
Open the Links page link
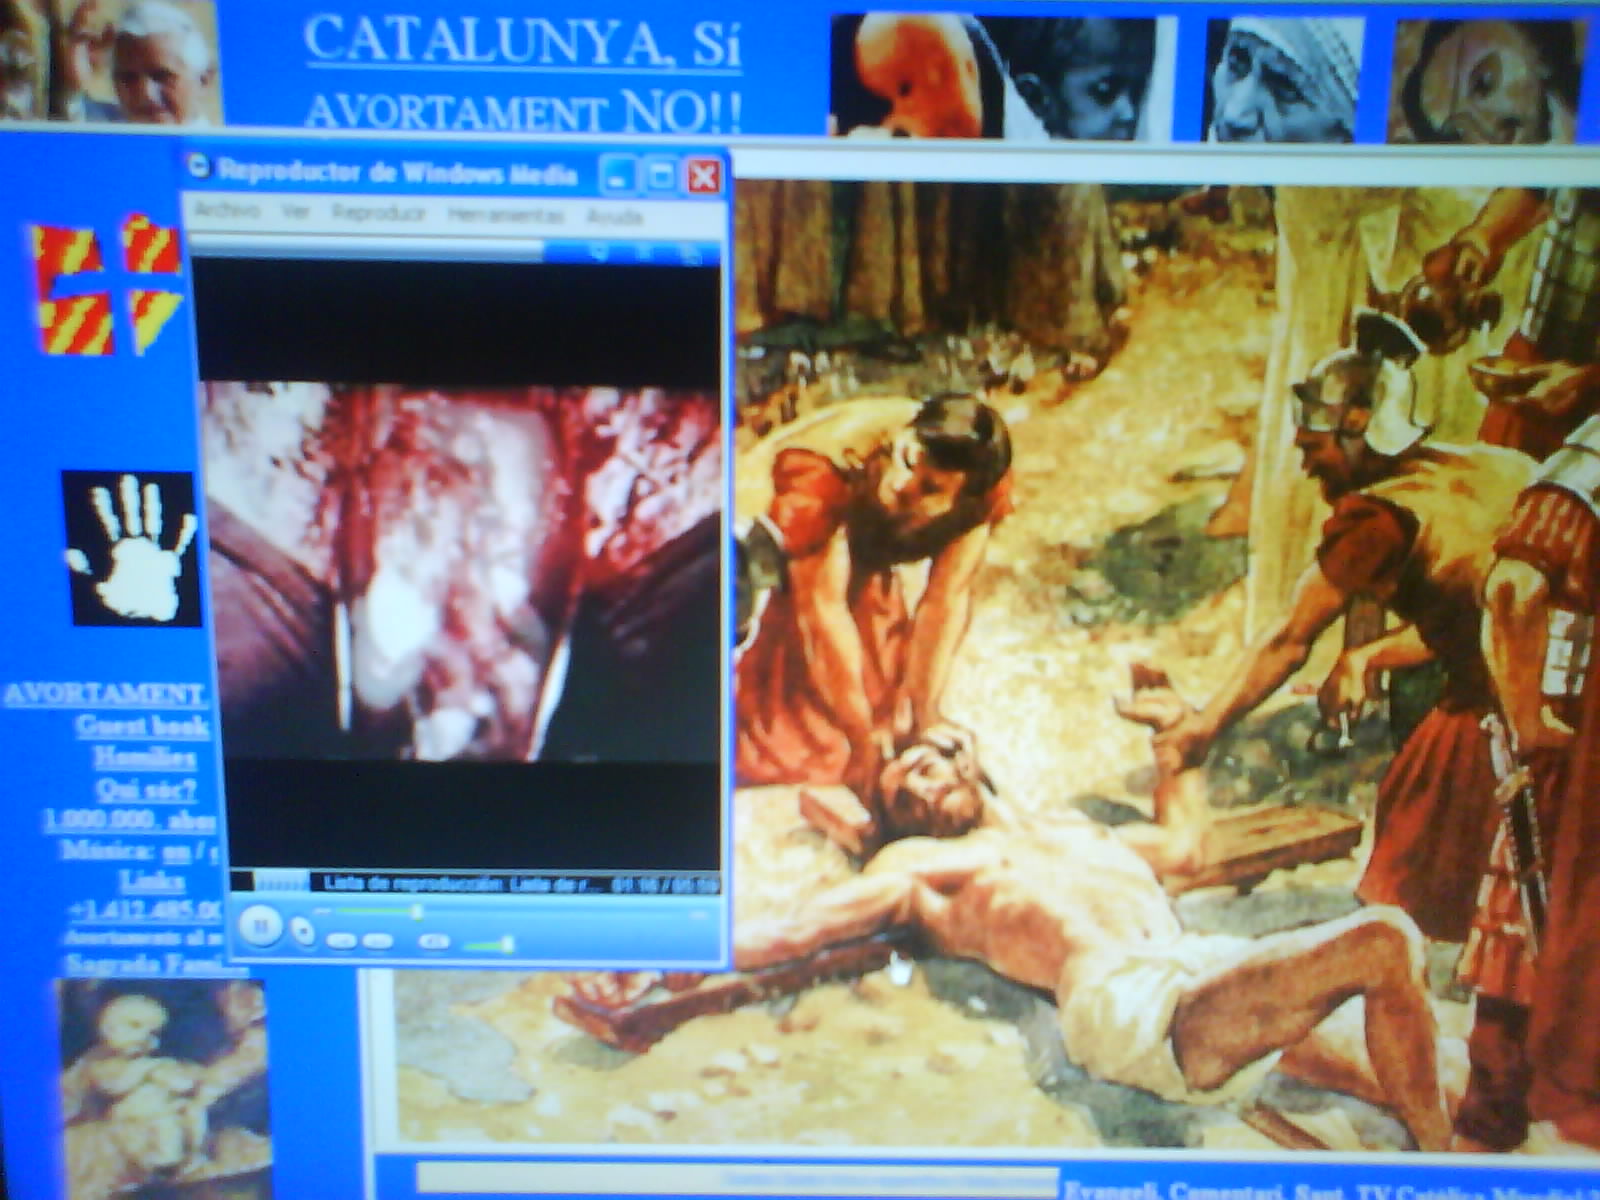click(152, 881)
